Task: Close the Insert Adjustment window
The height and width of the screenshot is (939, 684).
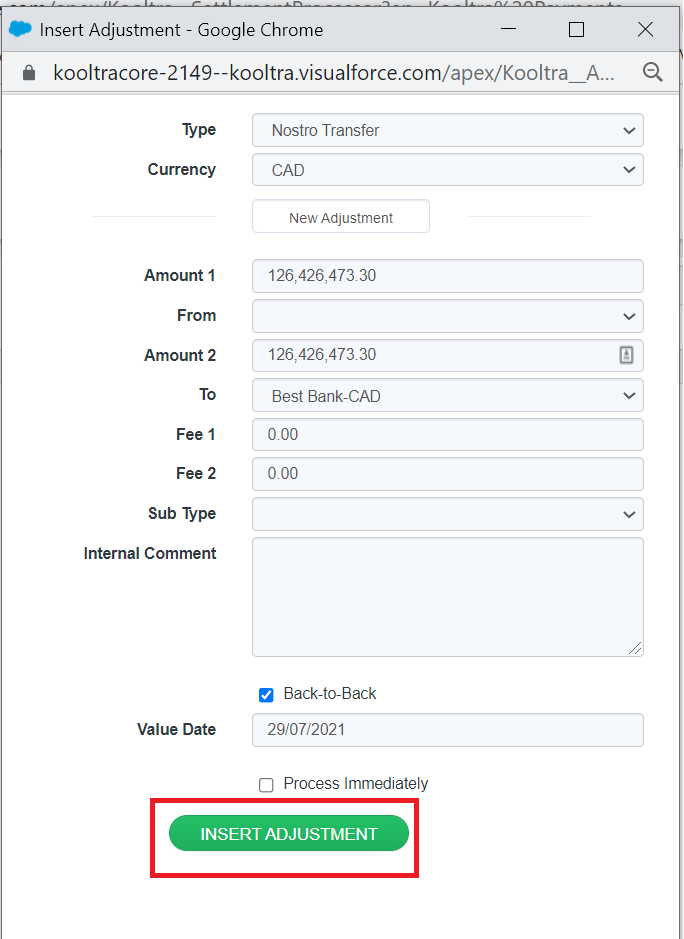Action: [645, 30]
